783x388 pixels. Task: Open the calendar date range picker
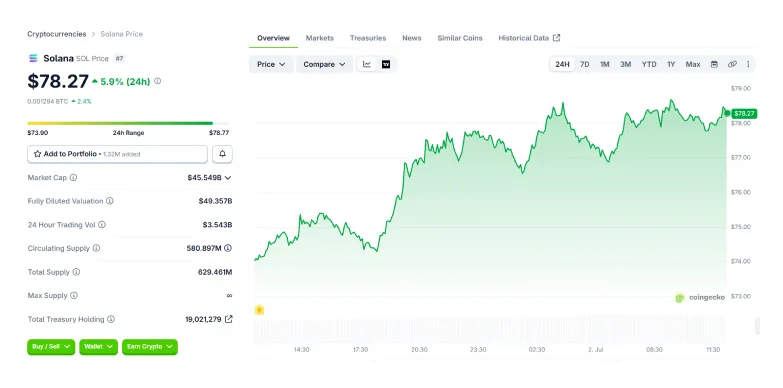714,64
